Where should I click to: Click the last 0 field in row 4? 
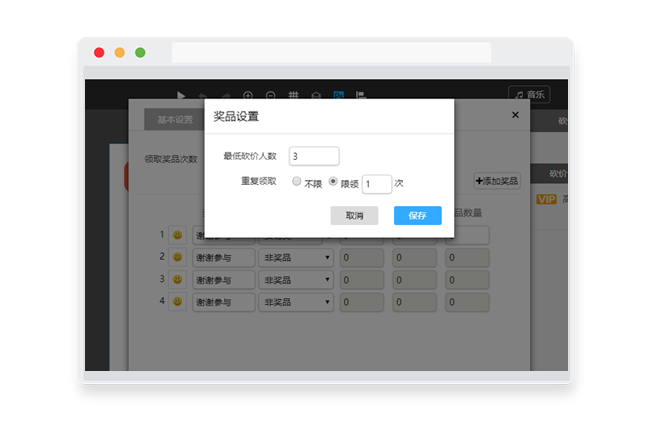(x=467, y=302)
